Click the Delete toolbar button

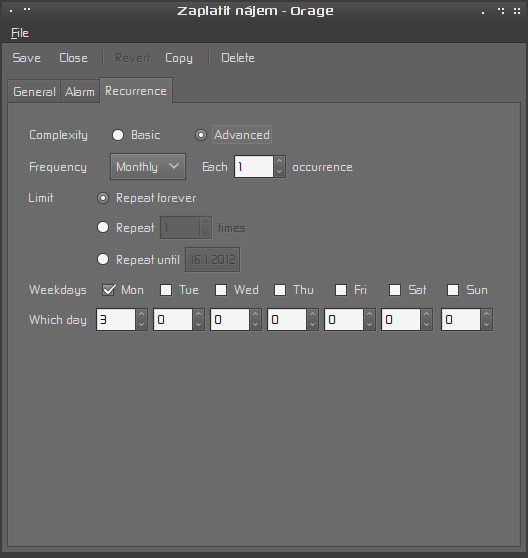[x=238, y=58]
